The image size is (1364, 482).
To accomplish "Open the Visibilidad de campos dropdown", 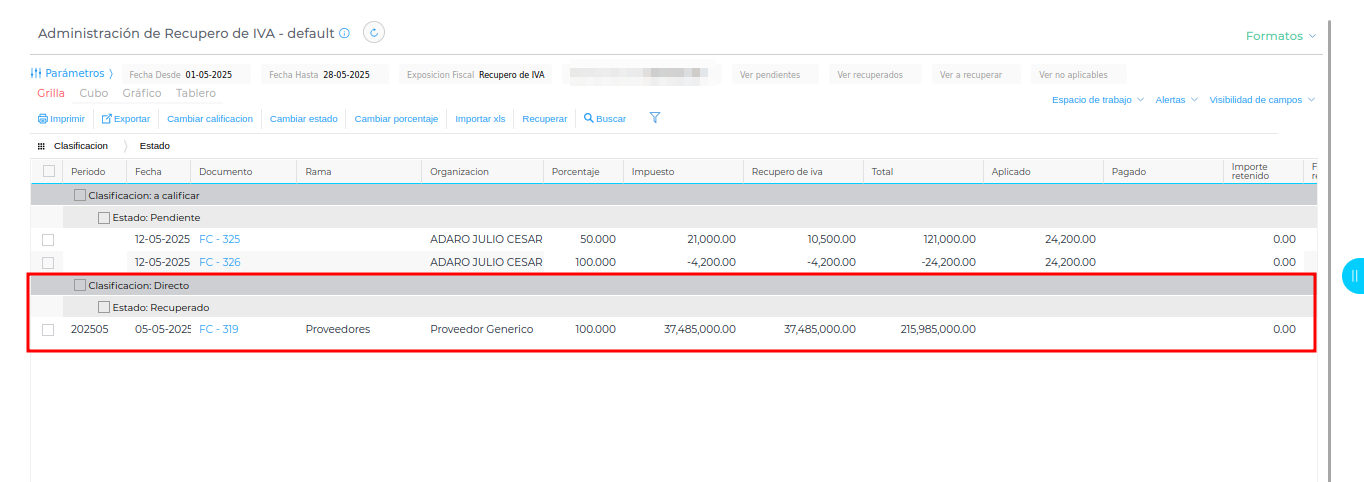I will point(1262,100).
